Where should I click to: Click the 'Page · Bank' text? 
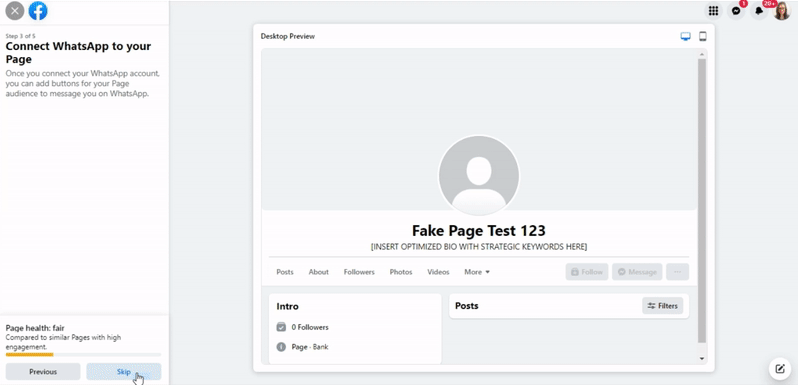point(310,347)
